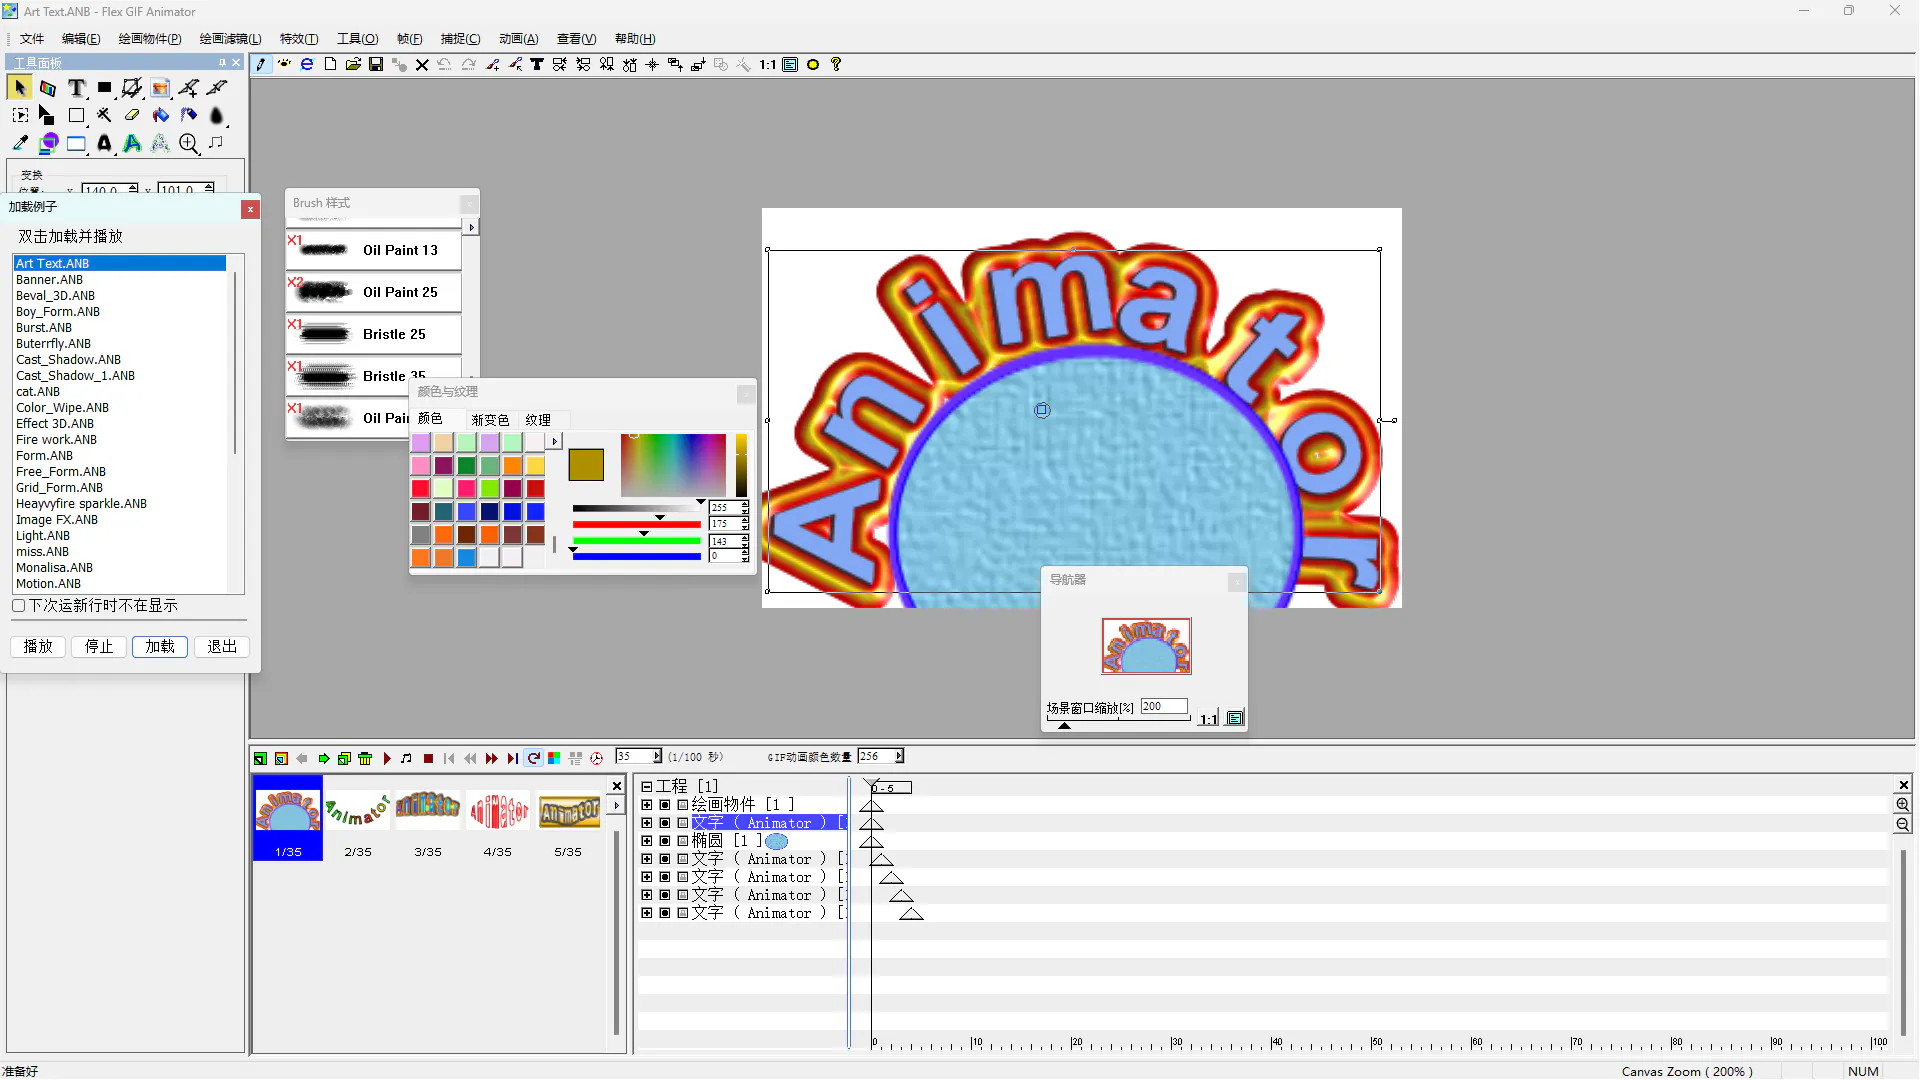Viewport: 1920px width, 1080px height.
Task: Open the 动画(A) menu
Action: point(519,39)
